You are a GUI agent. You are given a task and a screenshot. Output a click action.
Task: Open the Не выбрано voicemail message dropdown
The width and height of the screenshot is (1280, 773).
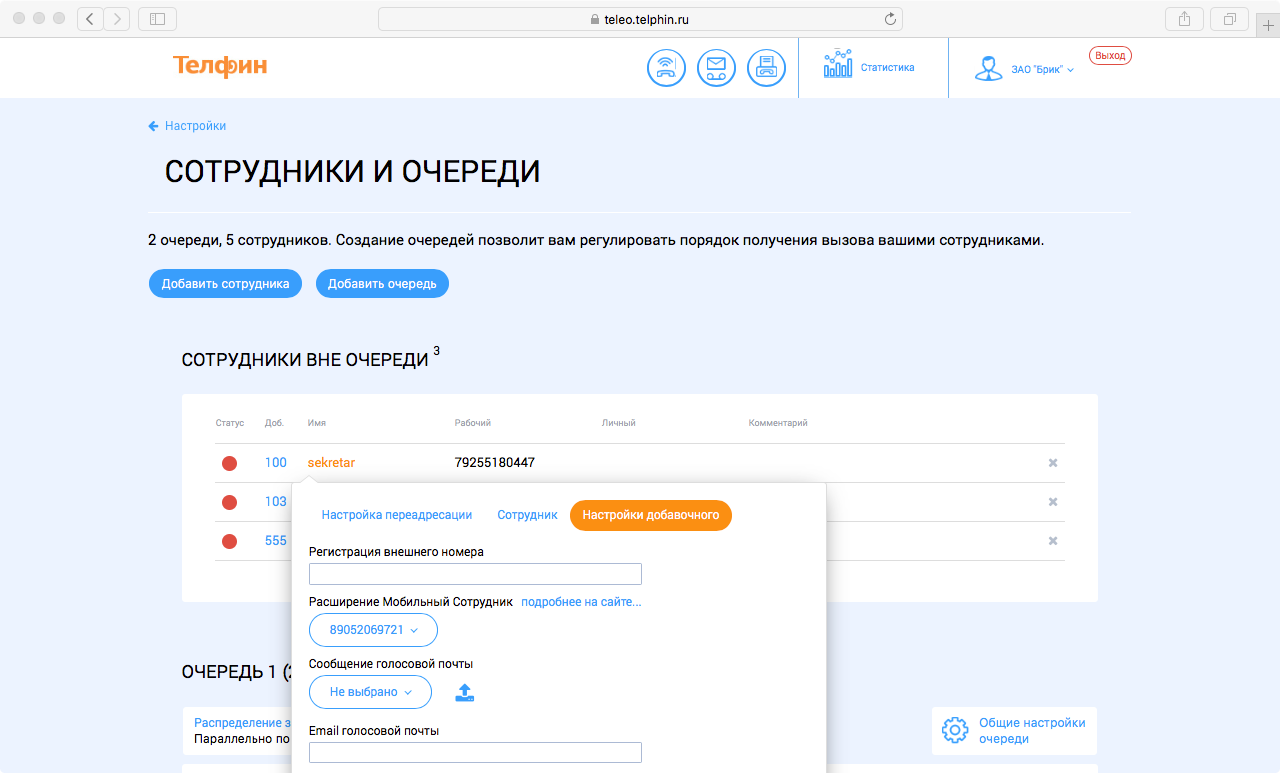click(x=370, y=691)
